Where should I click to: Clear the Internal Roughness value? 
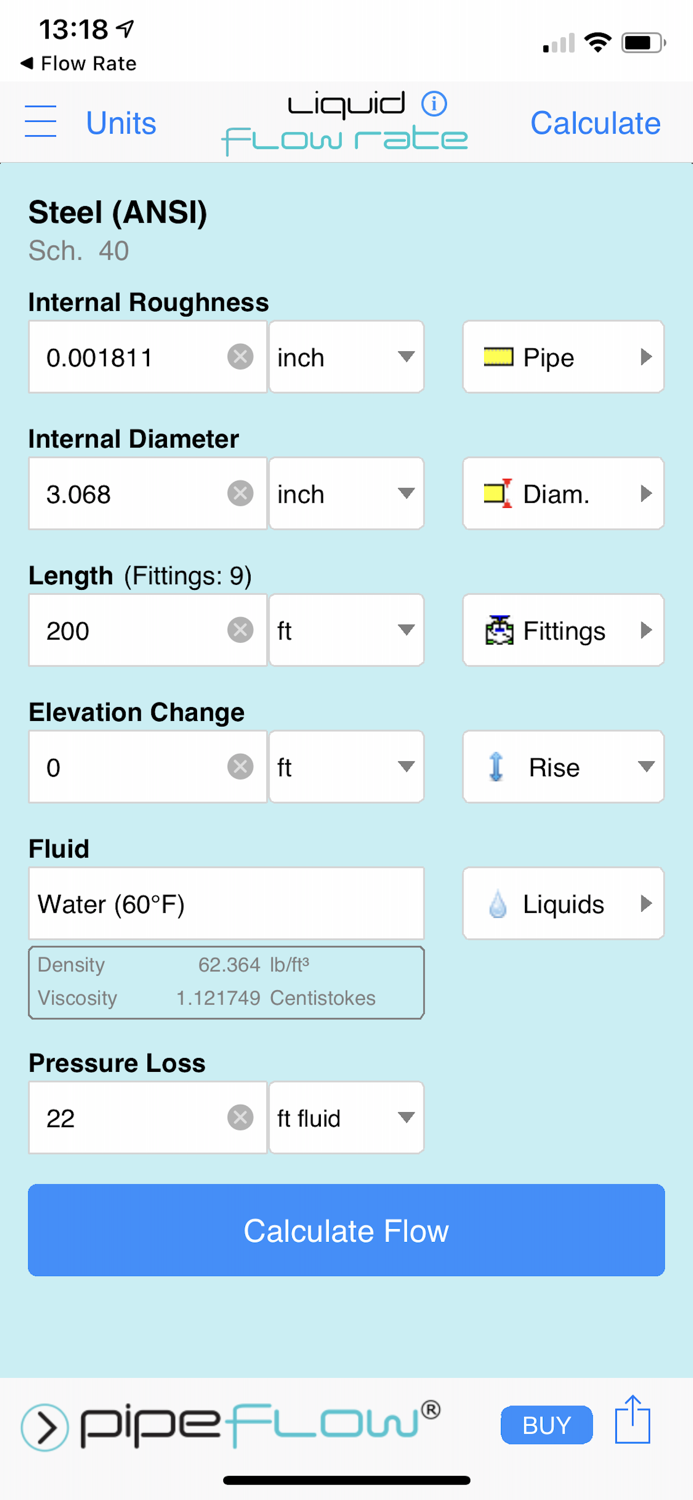(x=240, y=356)
